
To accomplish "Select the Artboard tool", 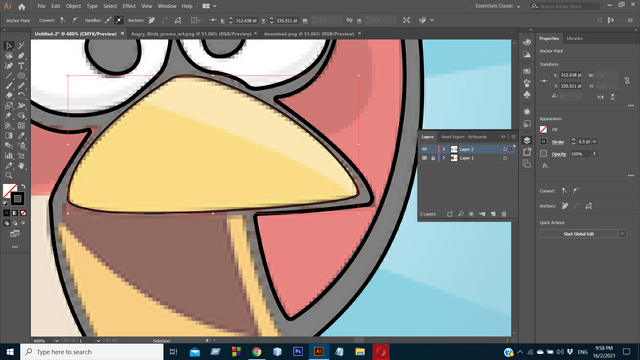I will (21, 156).
